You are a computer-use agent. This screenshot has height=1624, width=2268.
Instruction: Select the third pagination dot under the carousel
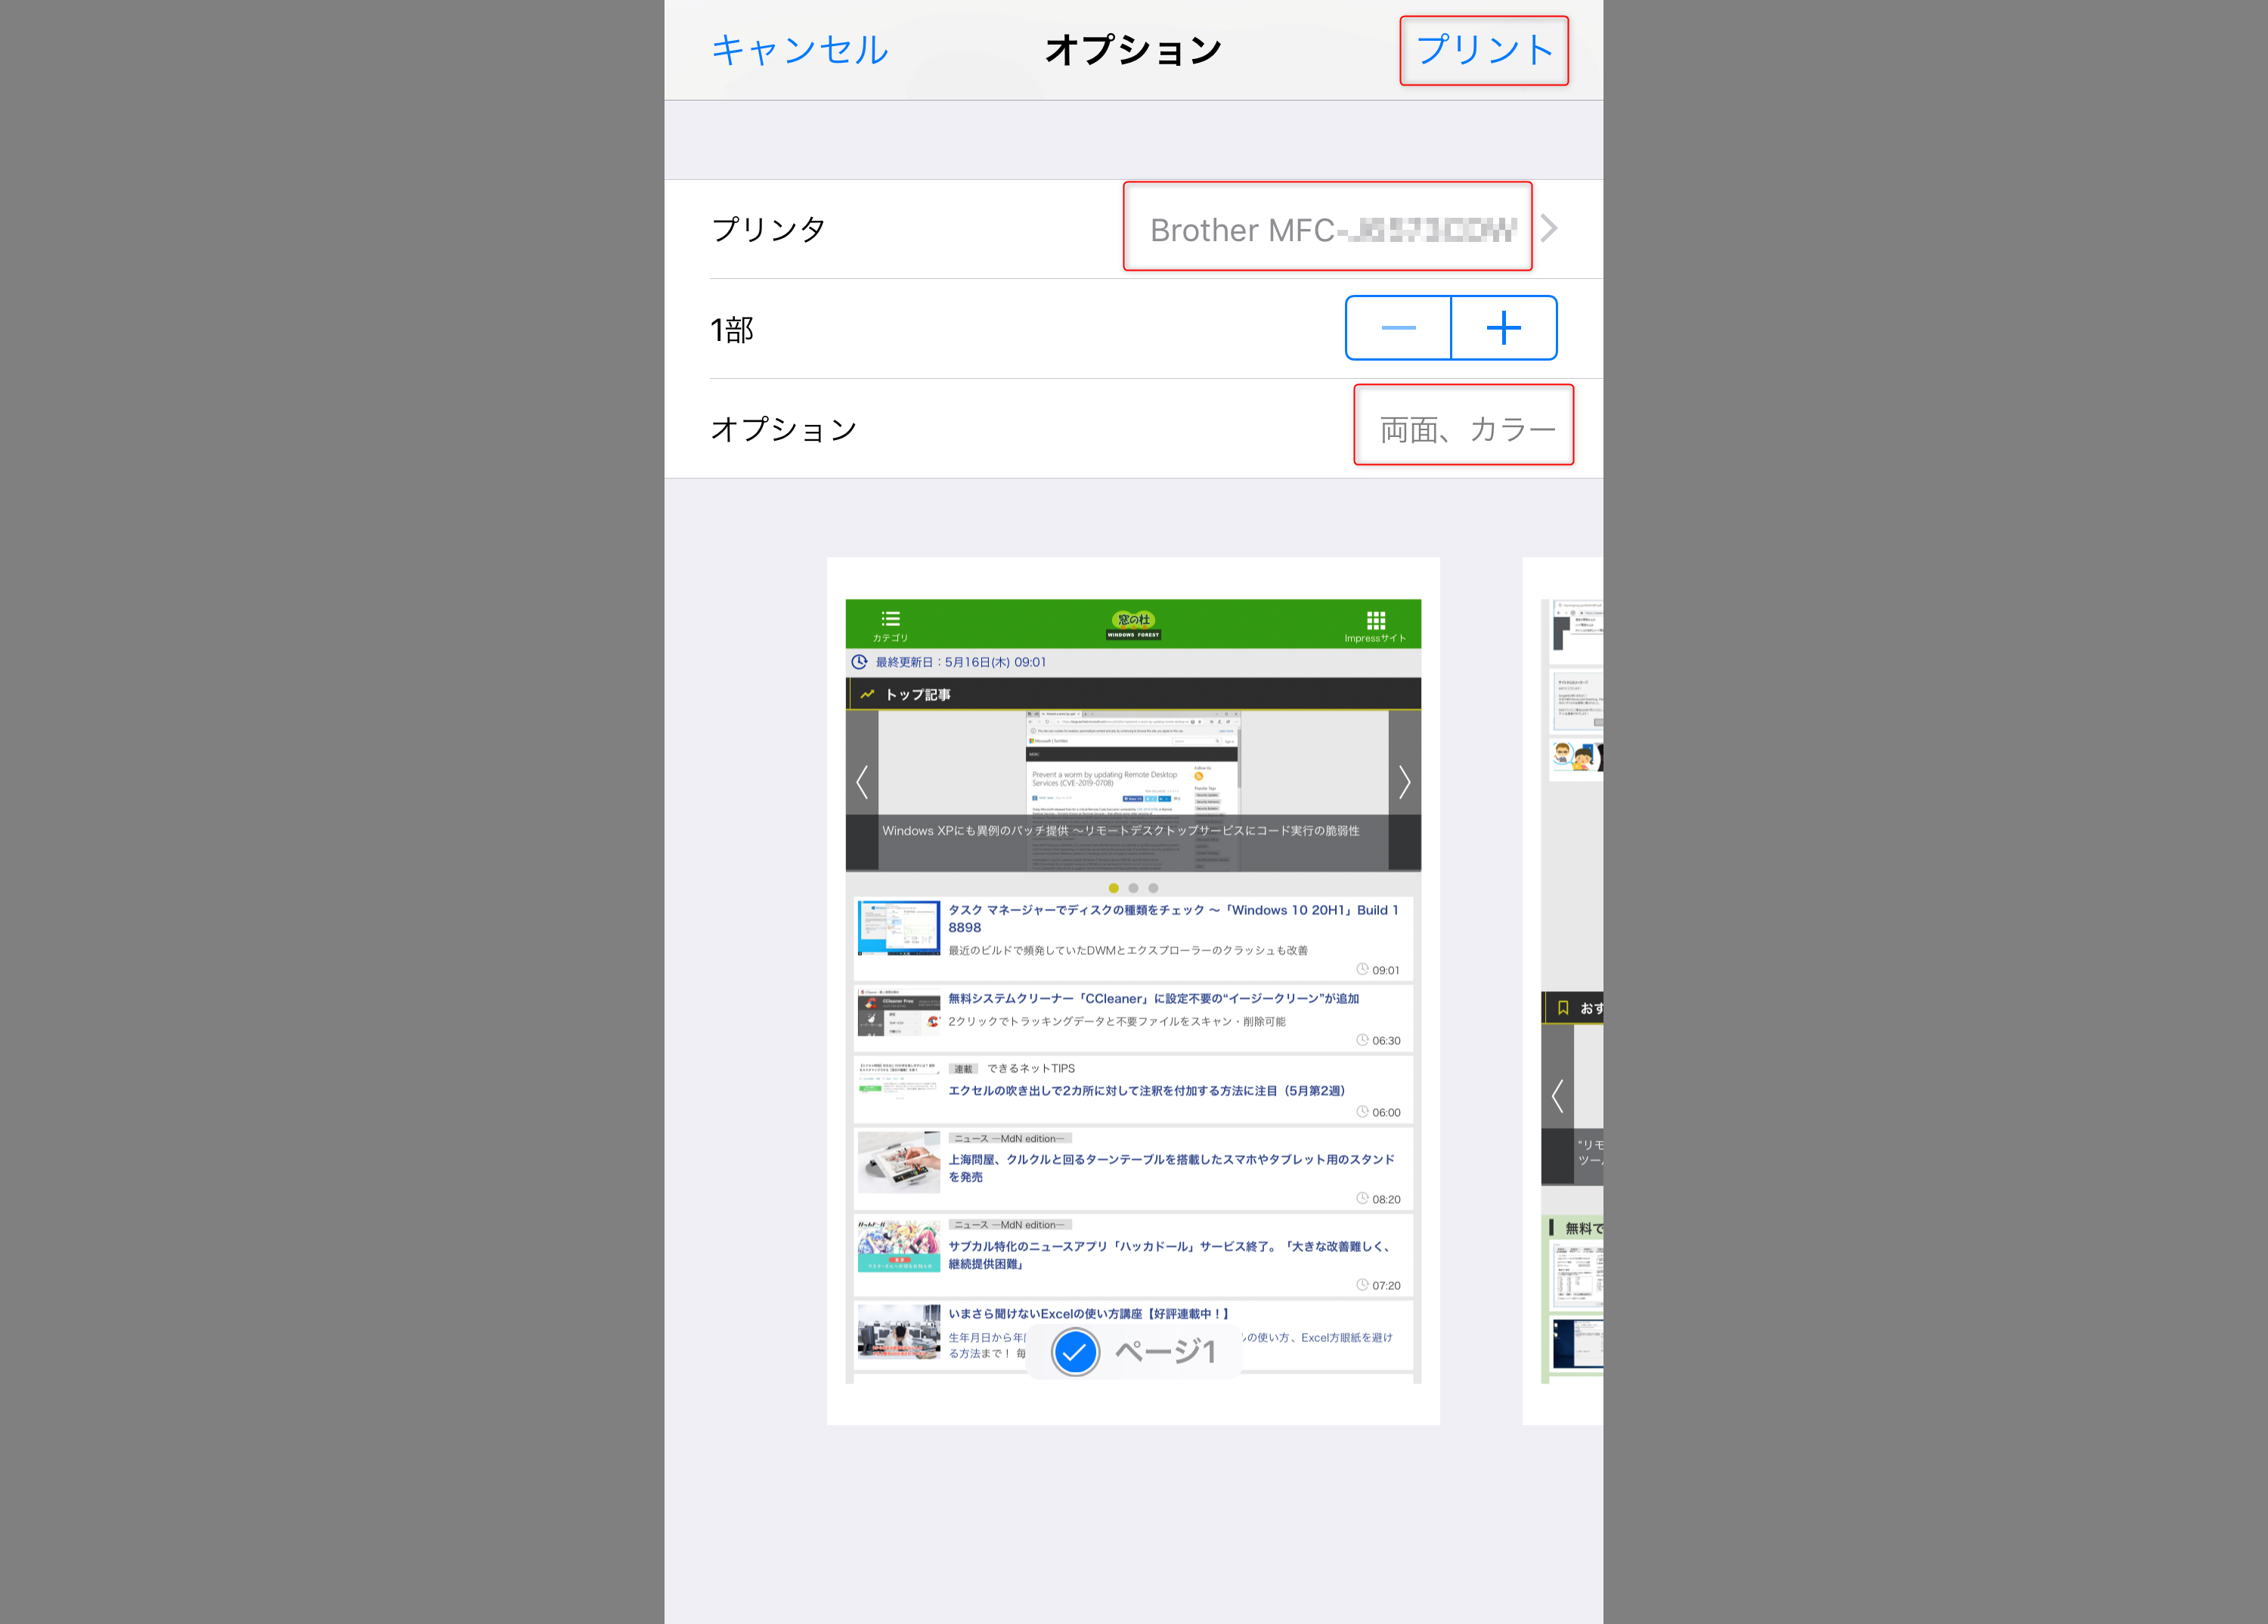[1153, 888]
